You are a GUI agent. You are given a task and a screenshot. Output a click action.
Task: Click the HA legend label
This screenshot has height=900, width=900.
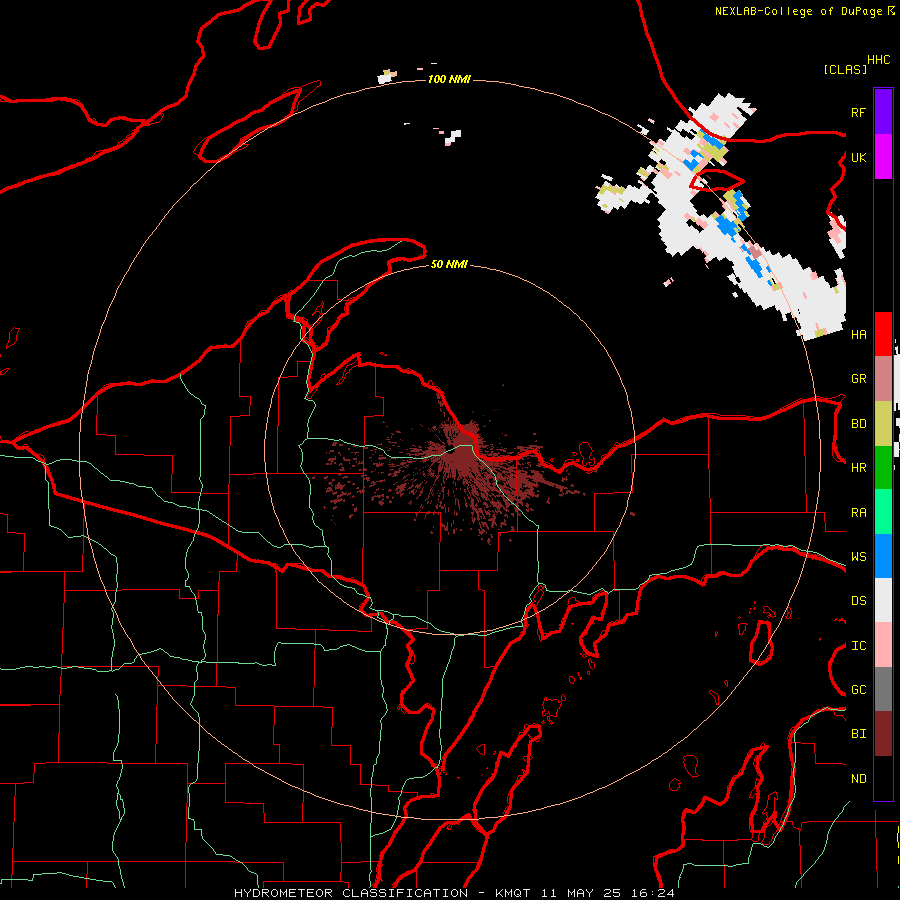point(858,335)
